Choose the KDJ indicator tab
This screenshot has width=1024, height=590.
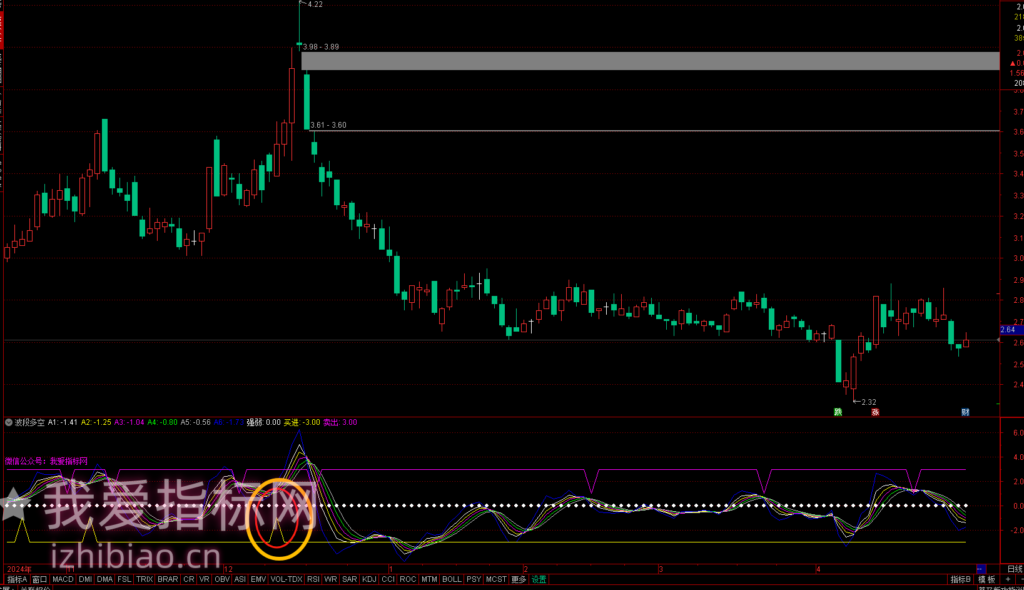click(369, 580)
